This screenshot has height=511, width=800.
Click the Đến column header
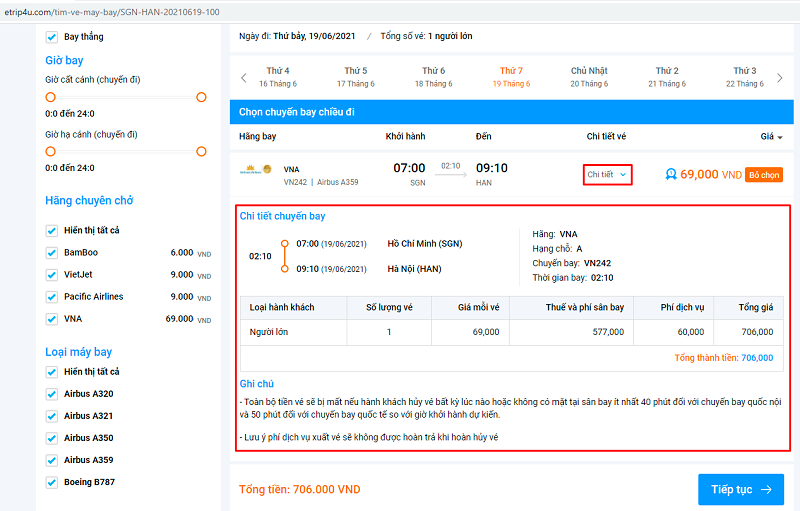[x=483, y=136]
